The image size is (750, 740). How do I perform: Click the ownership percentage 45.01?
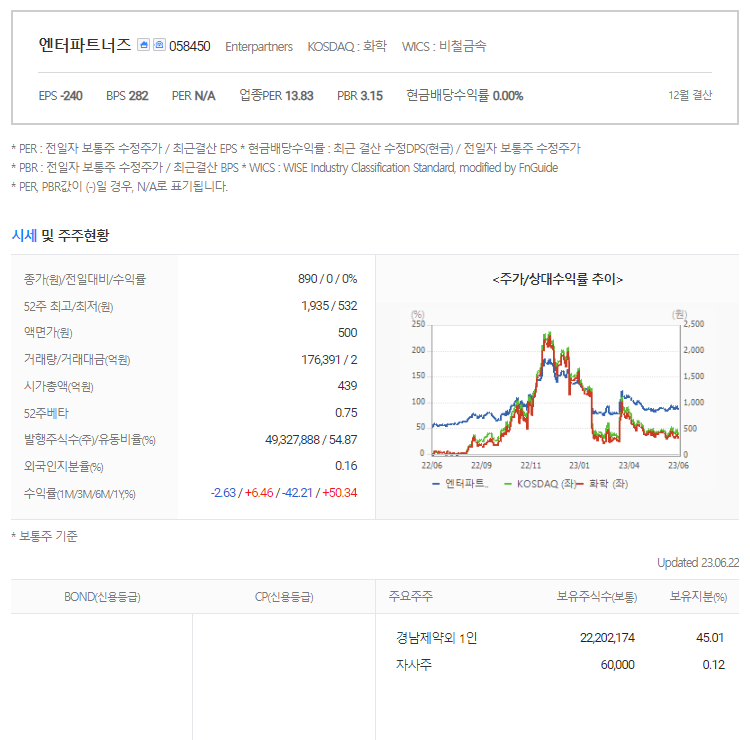710,638
